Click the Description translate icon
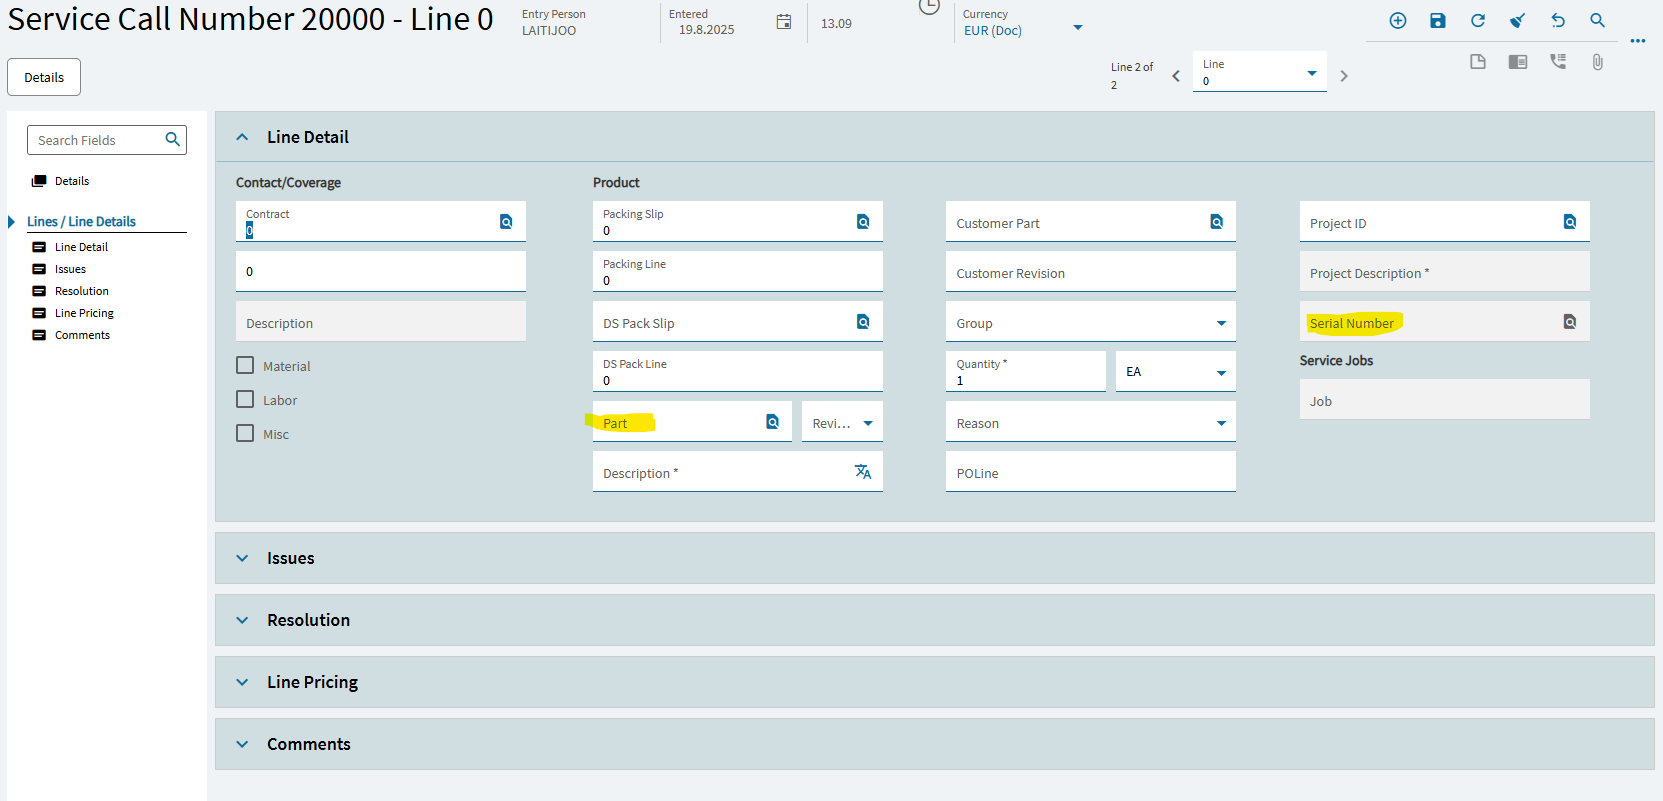The height and width of the screenshot is (801, 1663). (862, 472)
